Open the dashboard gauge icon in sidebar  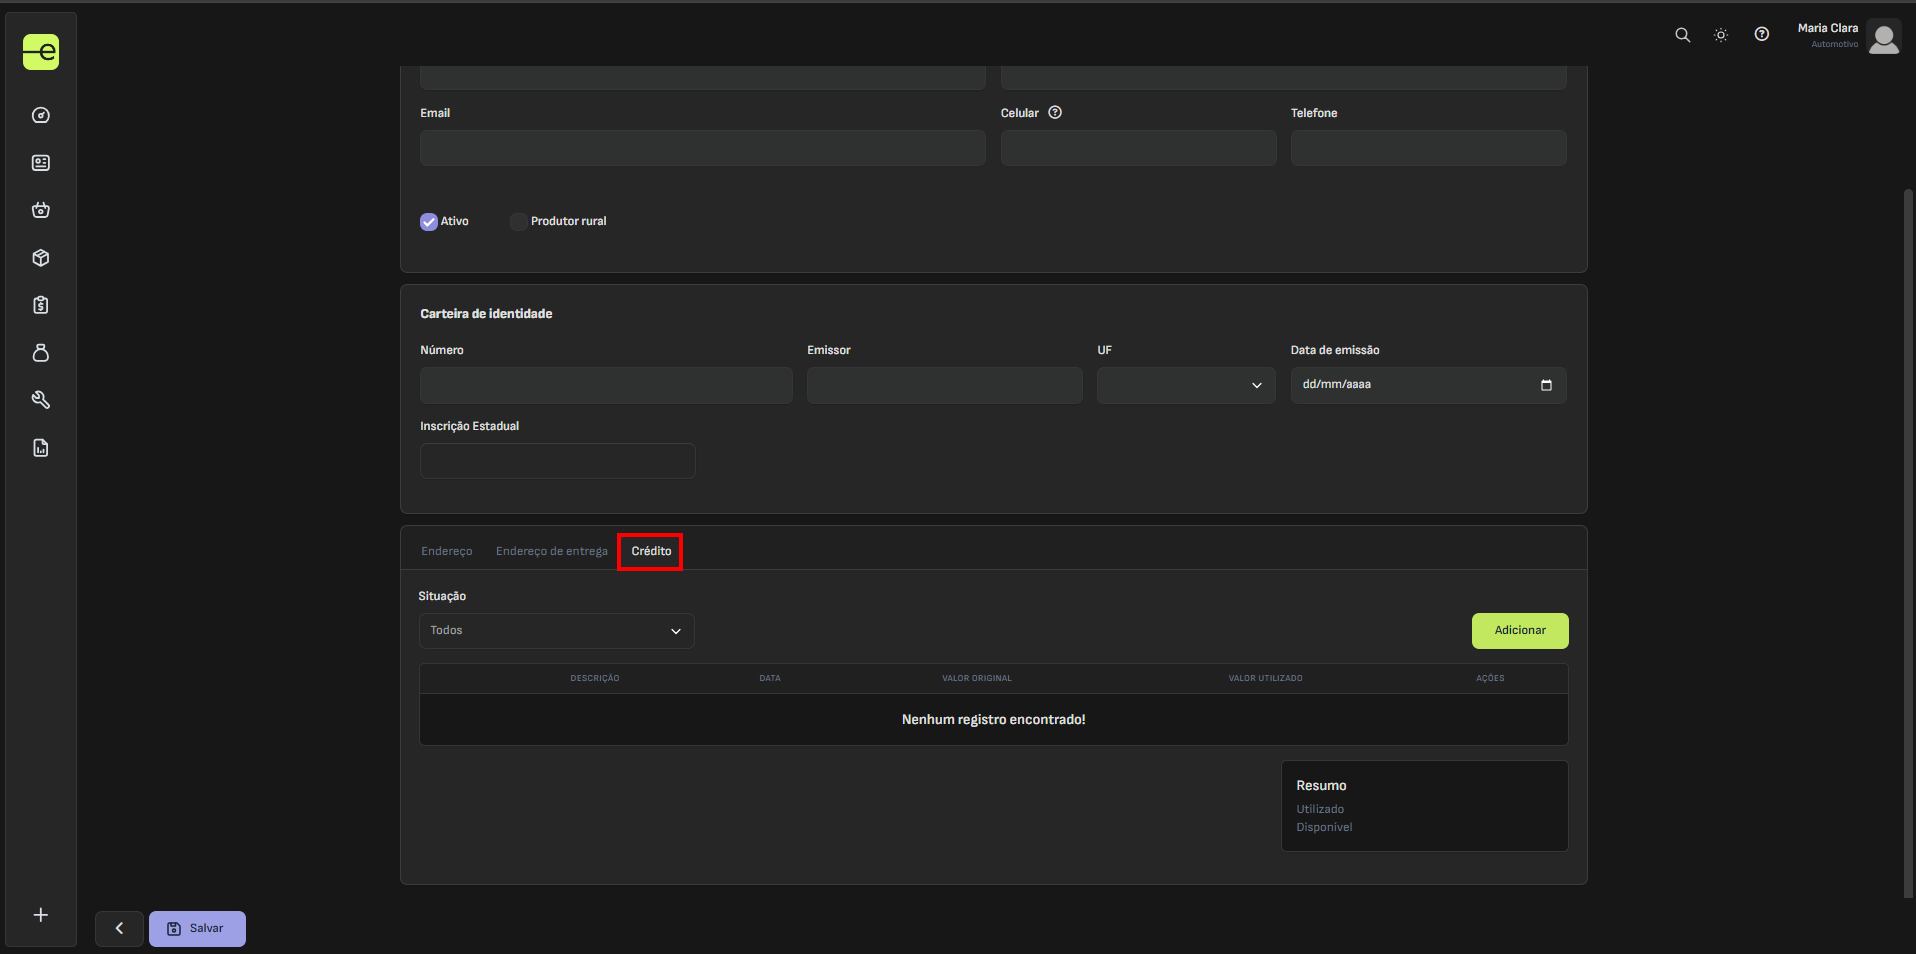coord(41,115)
